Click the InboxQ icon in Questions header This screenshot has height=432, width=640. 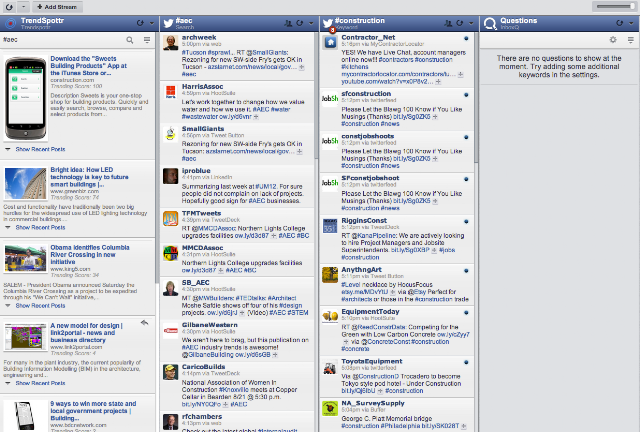click(x=490, y=24)
